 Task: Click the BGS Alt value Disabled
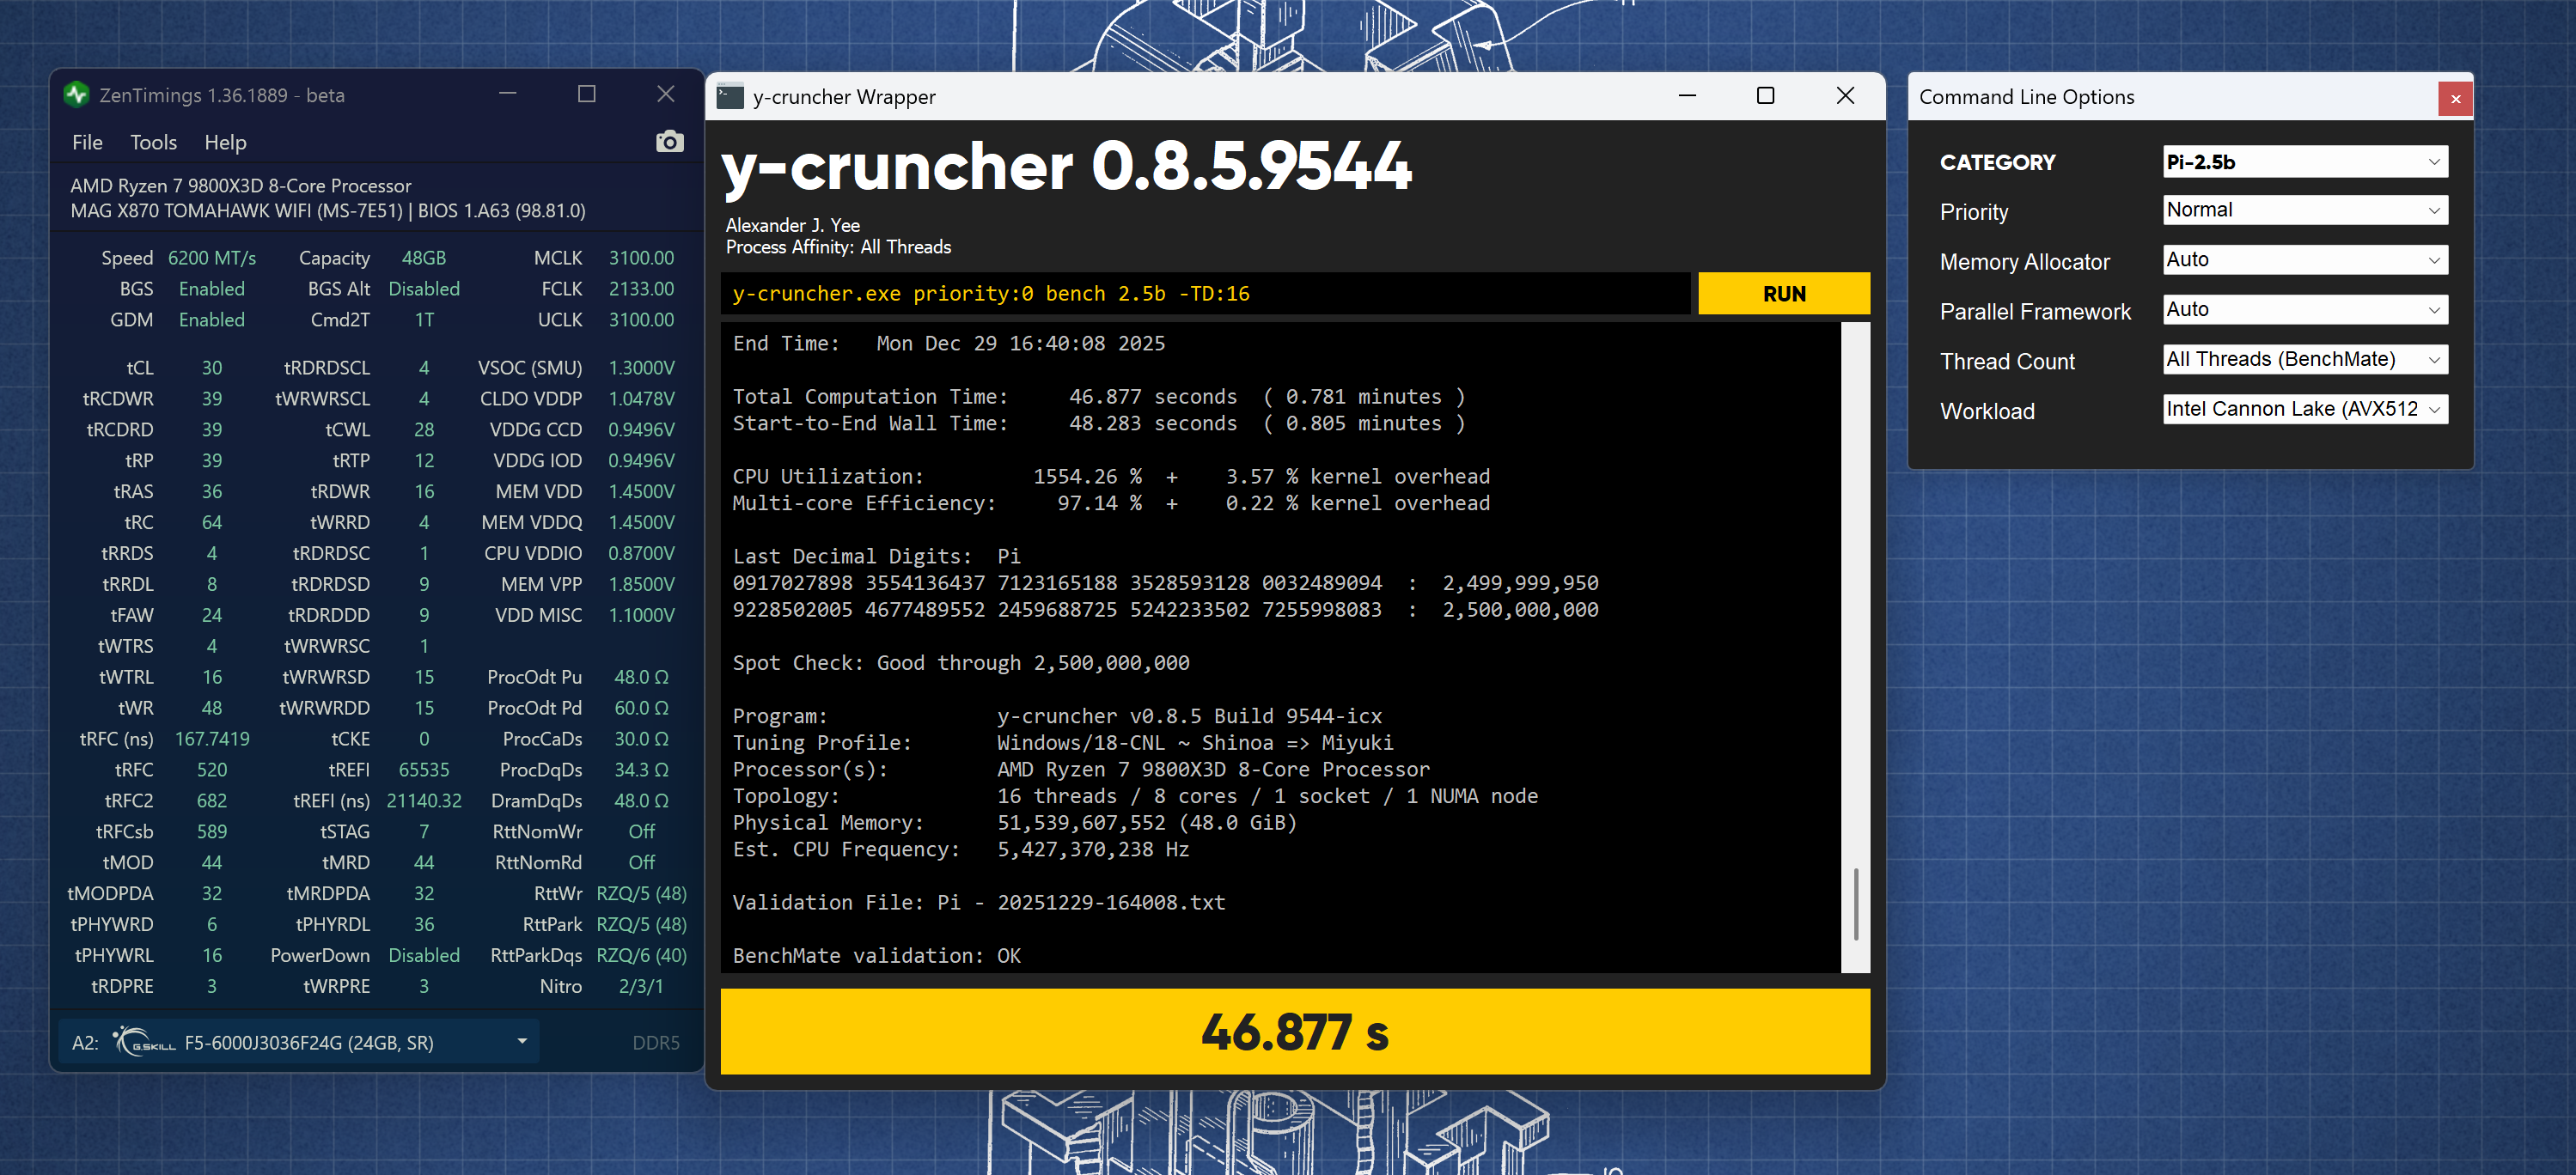coord(424,289)
